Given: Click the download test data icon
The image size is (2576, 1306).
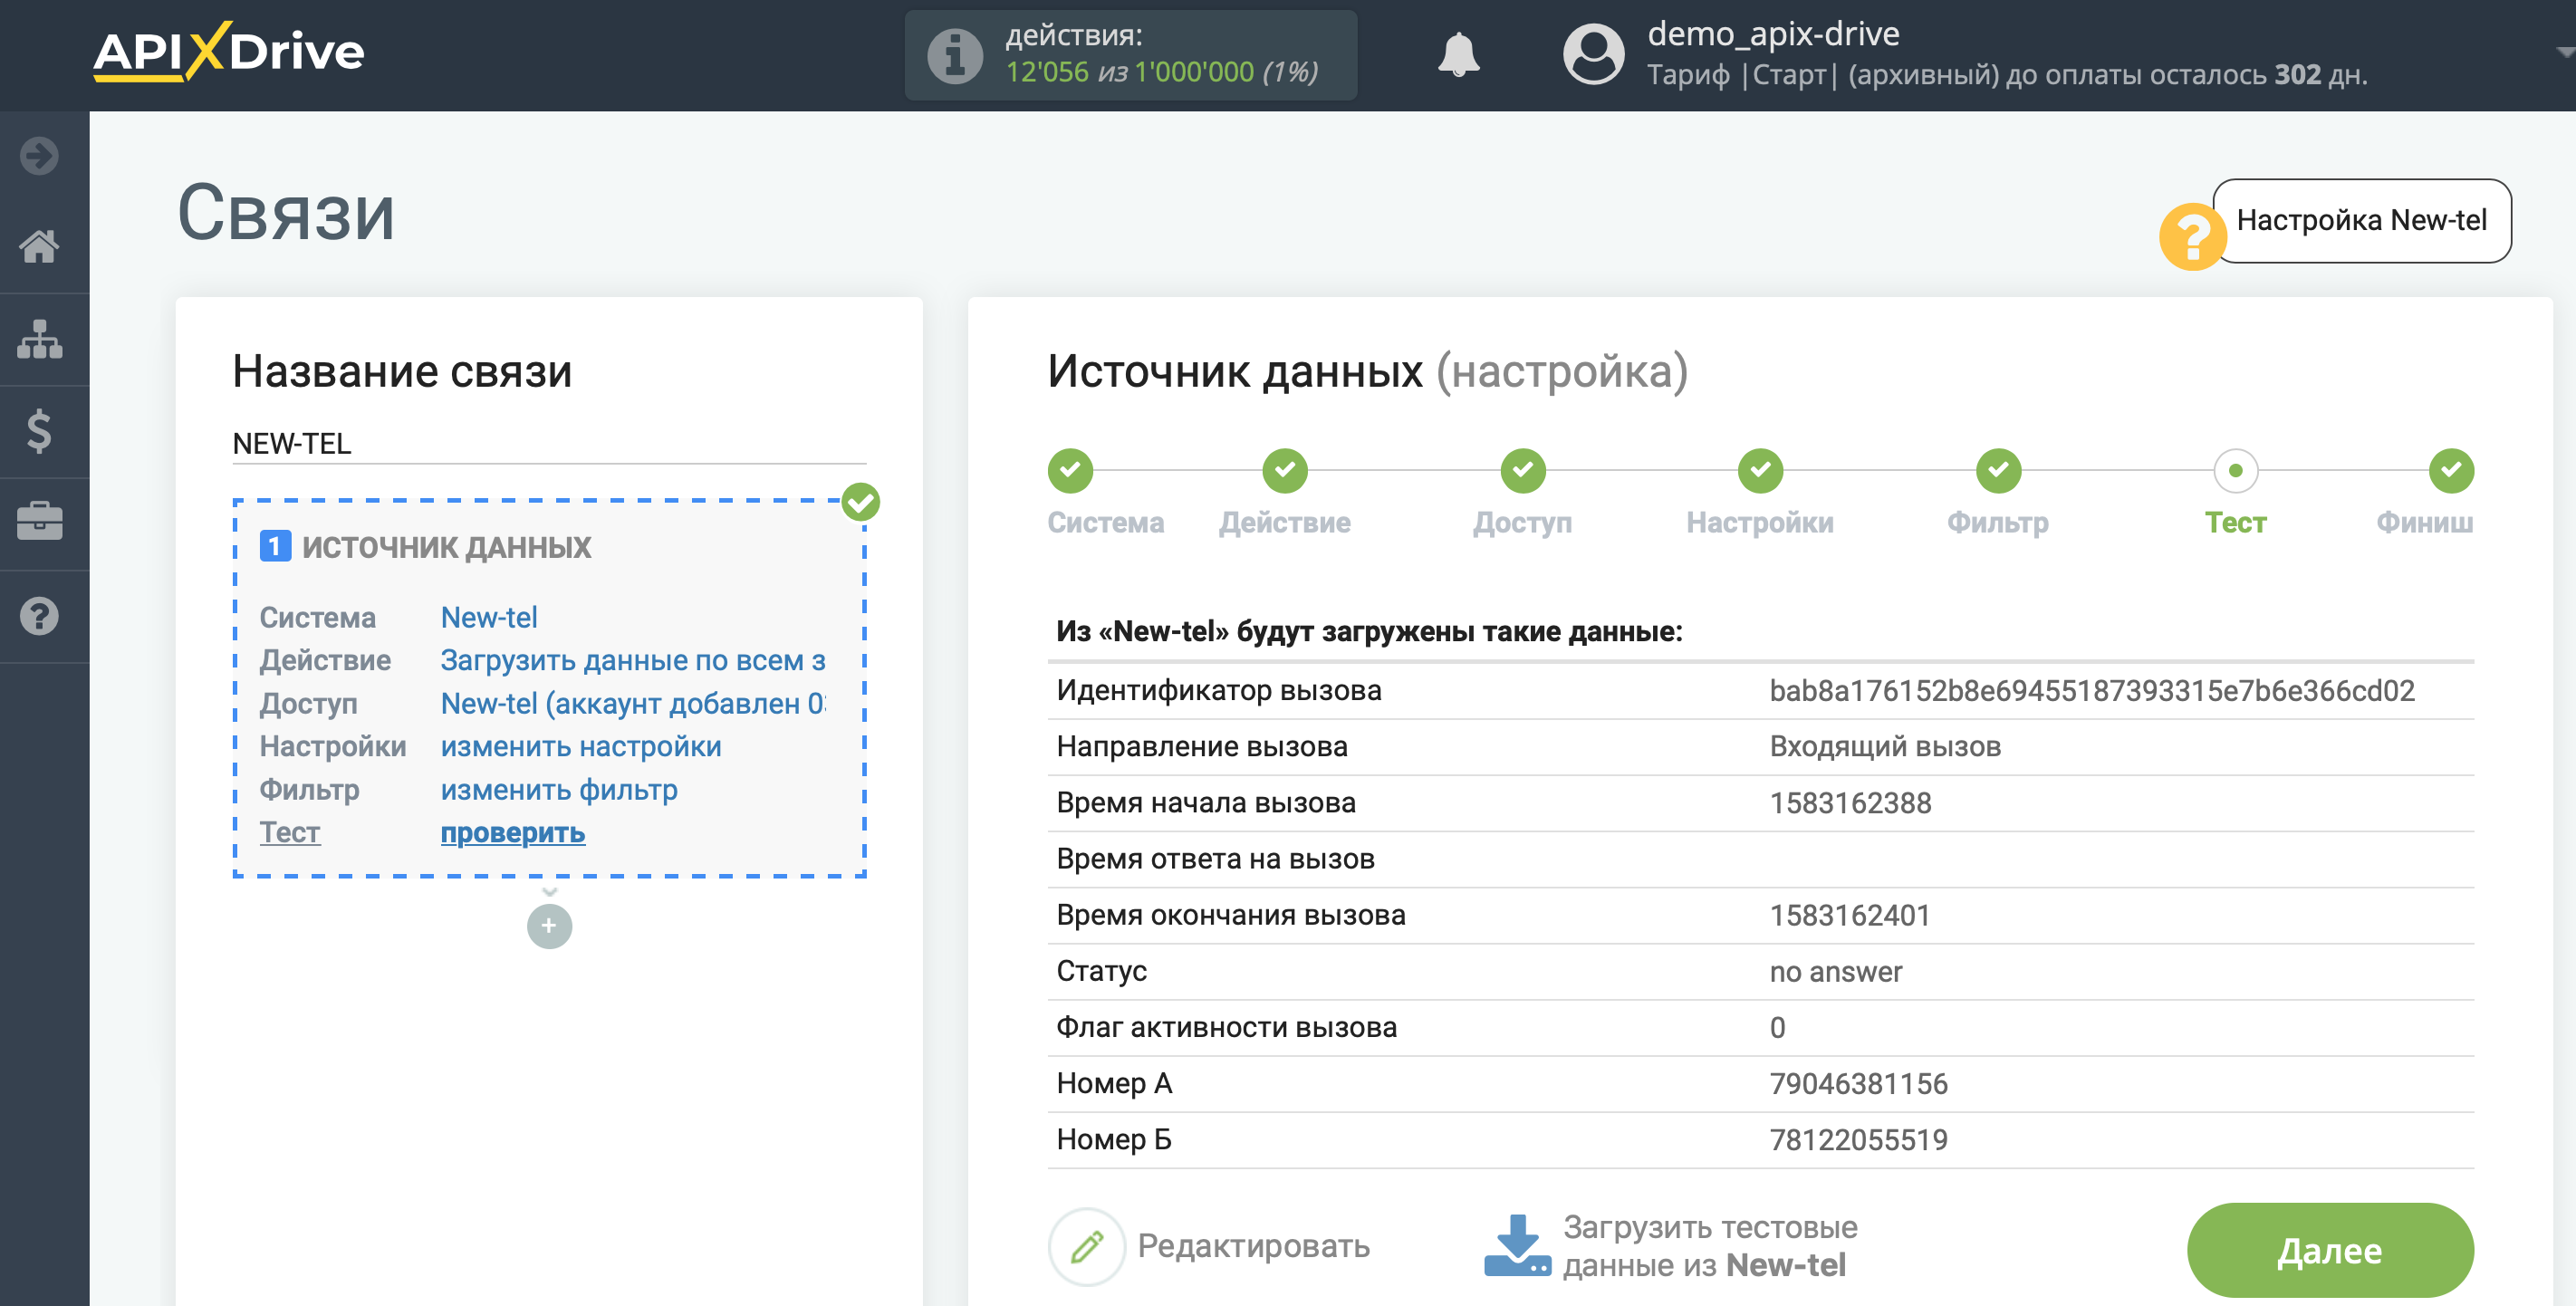Looking at the screenshot, I should coord(1516,1245).
